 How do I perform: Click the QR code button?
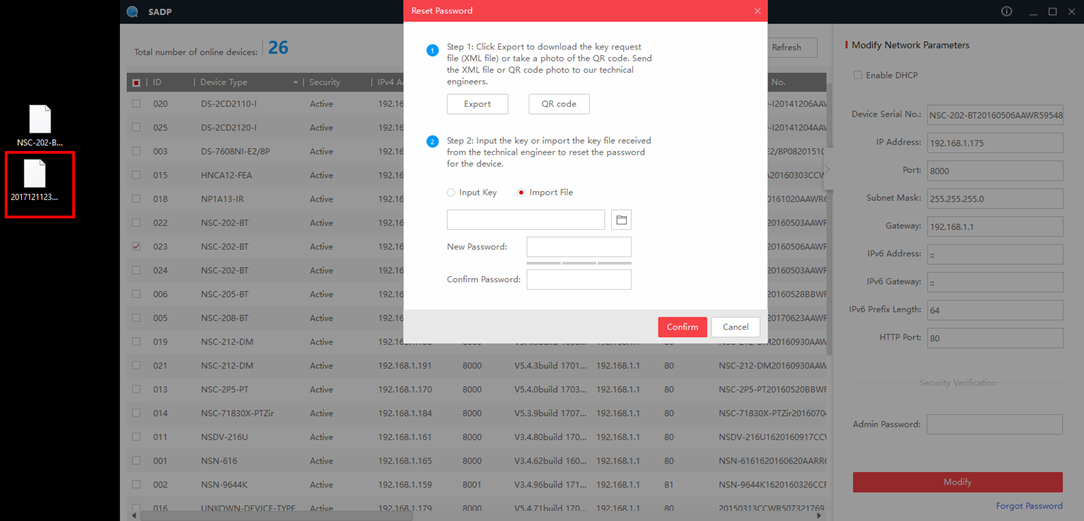pos(559,104)
